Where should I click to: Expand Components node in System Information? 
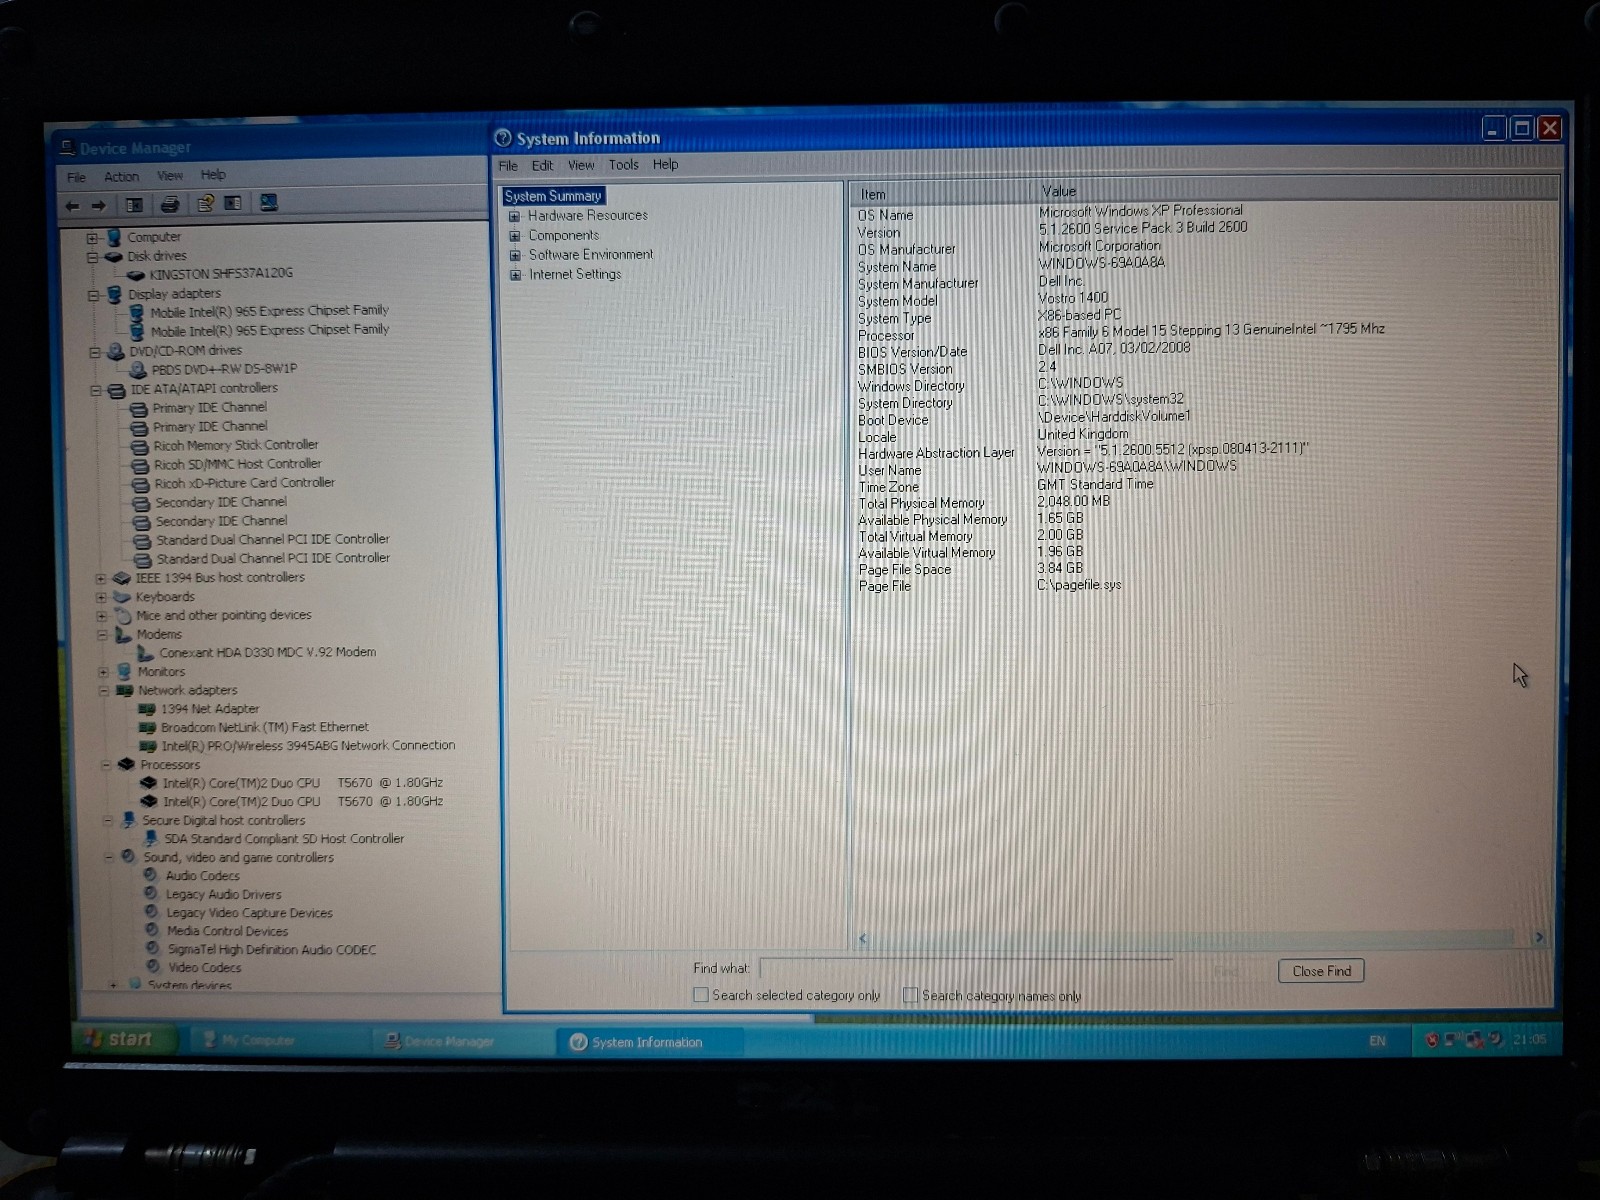pyautogui.click(x=515, y=236)
